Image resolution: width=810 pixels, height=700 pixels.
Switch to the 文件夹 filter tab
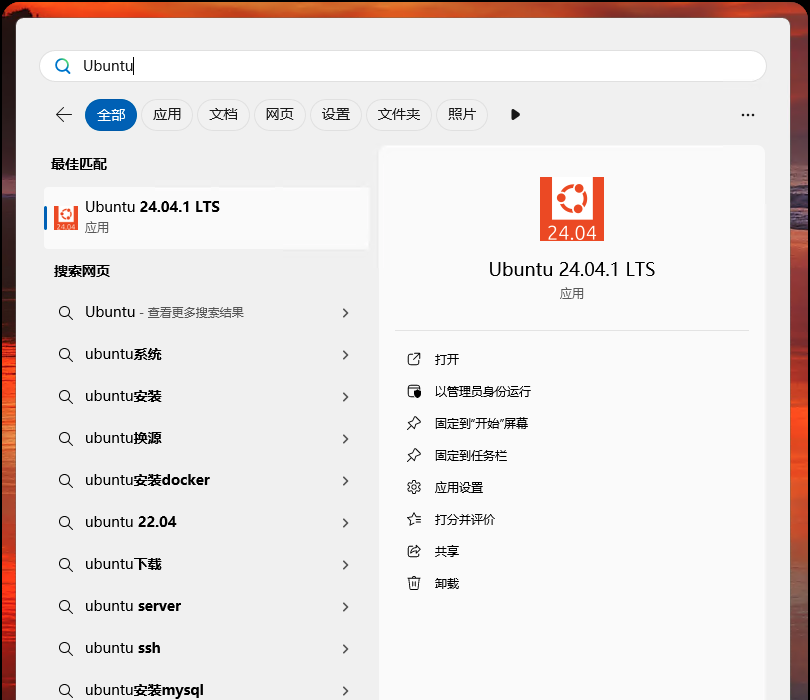point(399,115)
